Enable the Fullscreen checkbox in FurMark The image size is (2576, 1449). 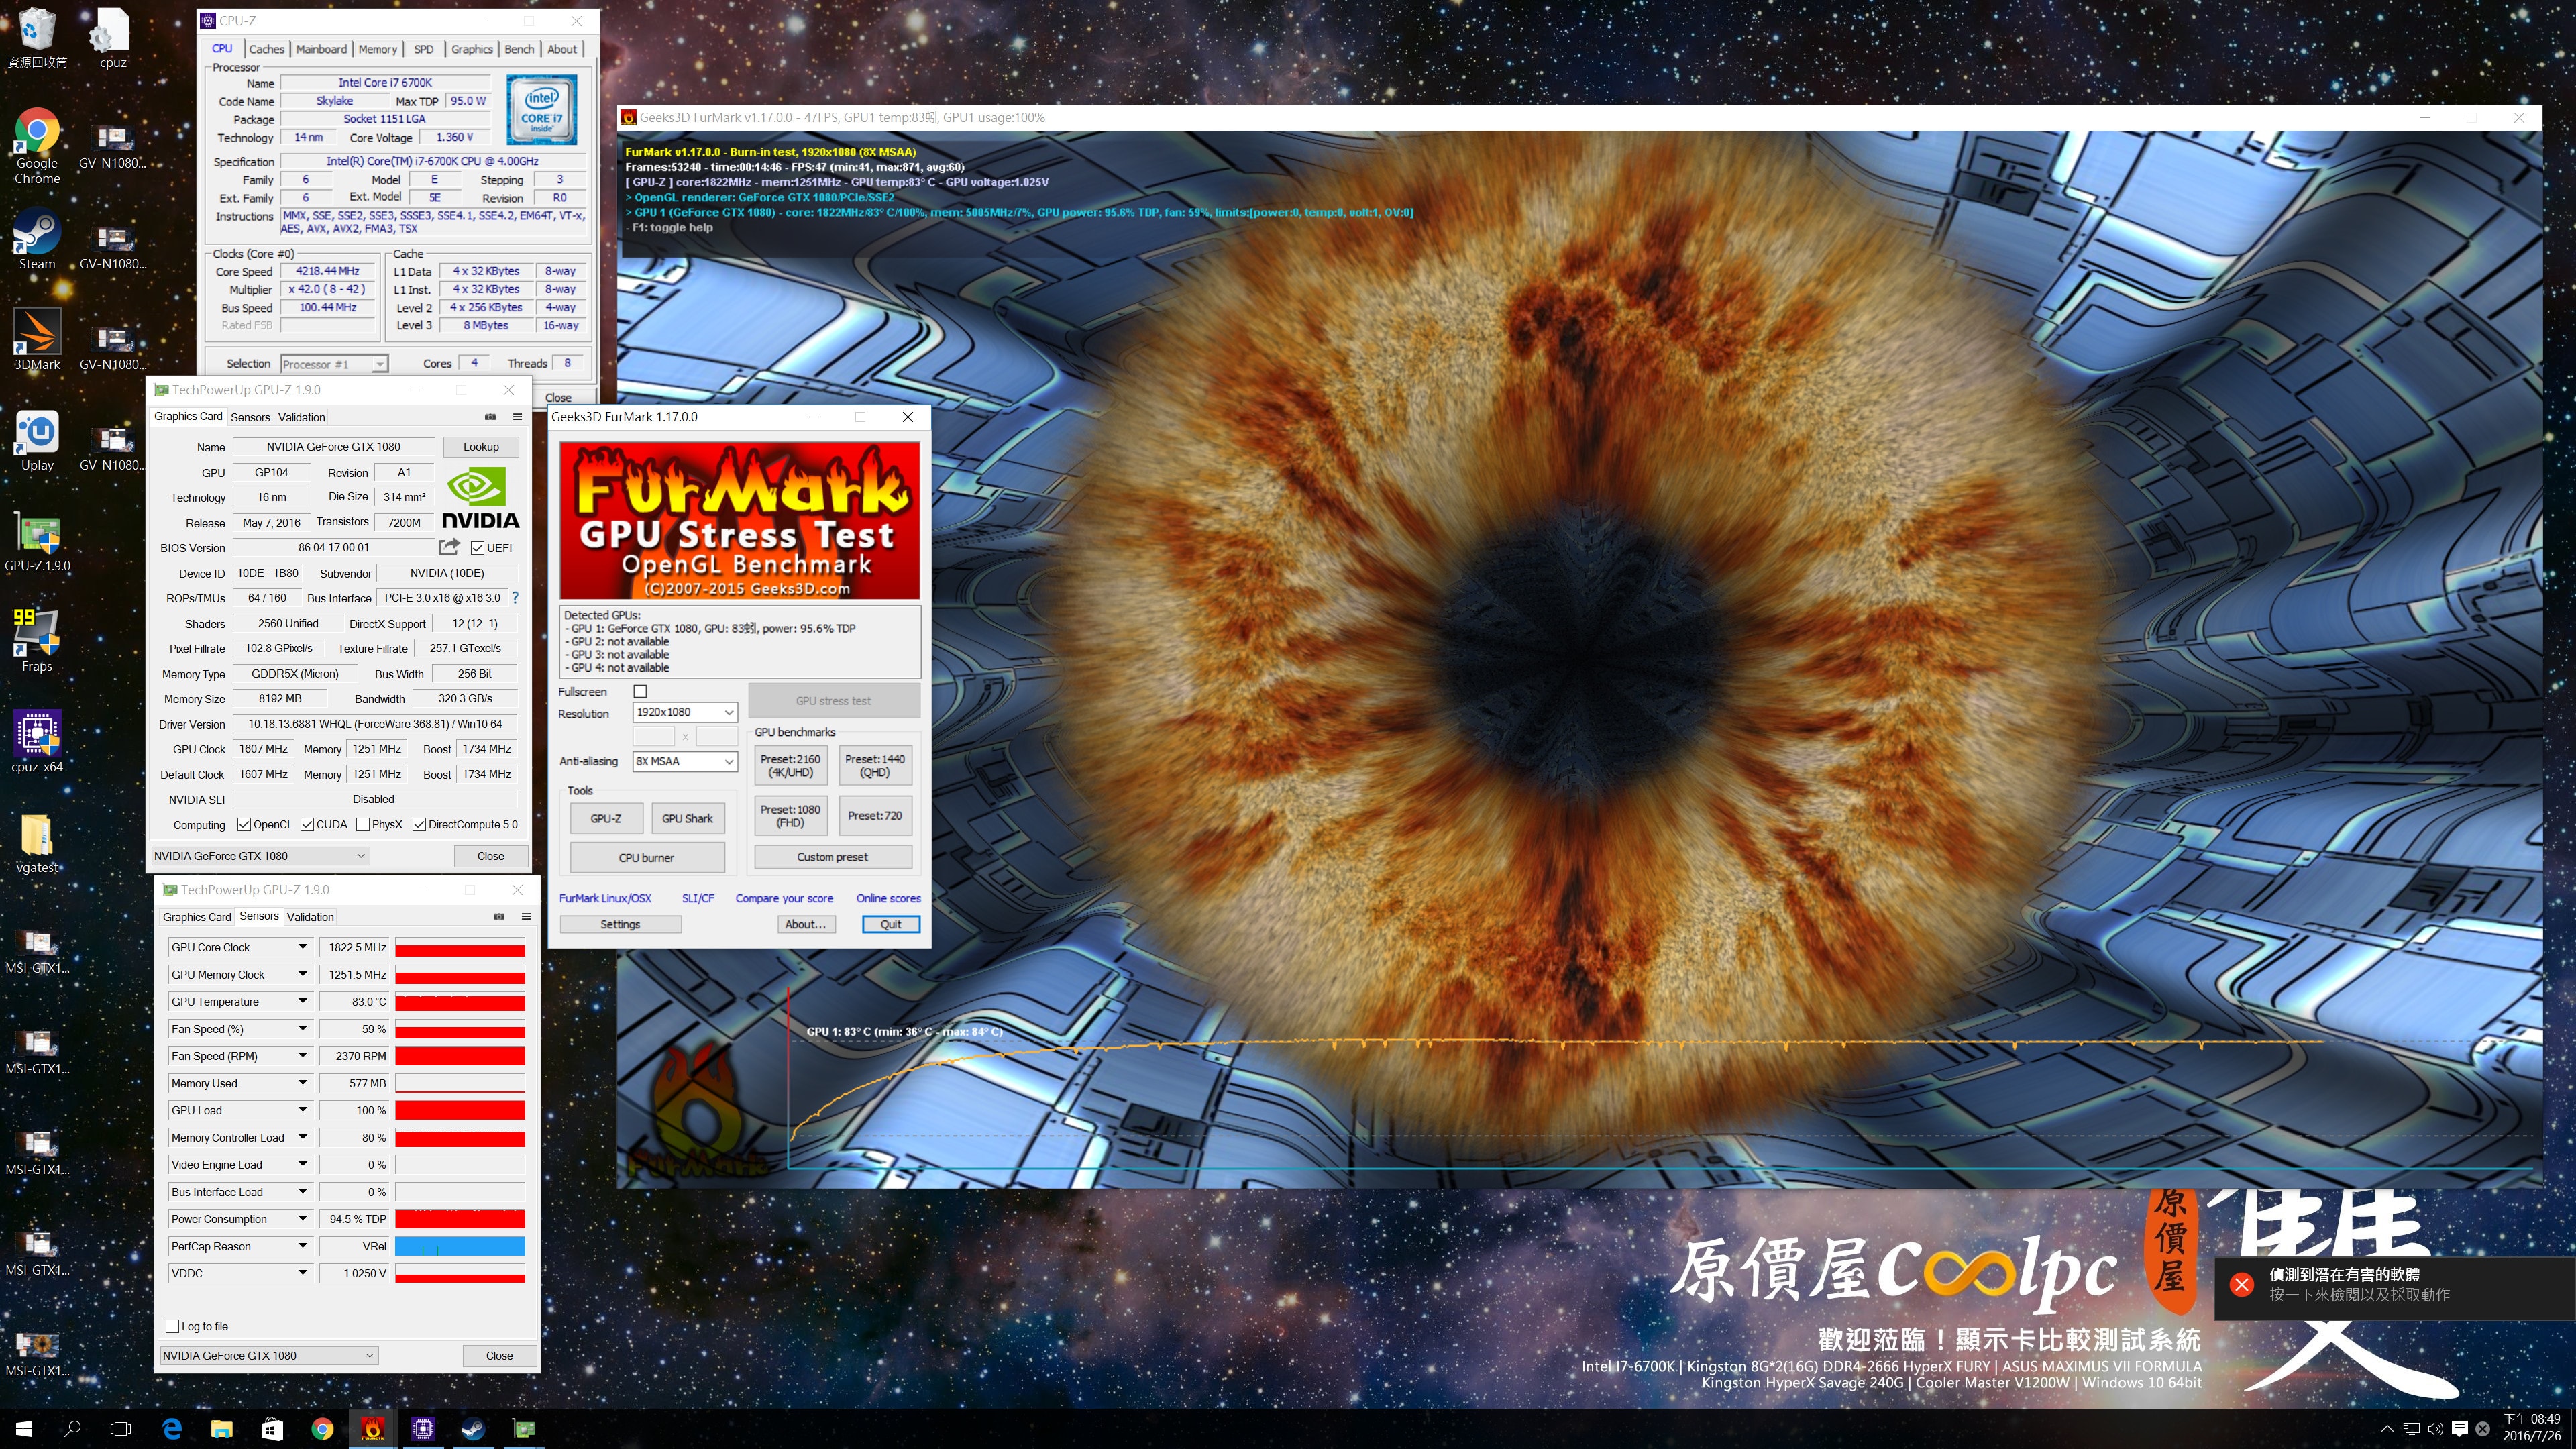pos(640,691)
